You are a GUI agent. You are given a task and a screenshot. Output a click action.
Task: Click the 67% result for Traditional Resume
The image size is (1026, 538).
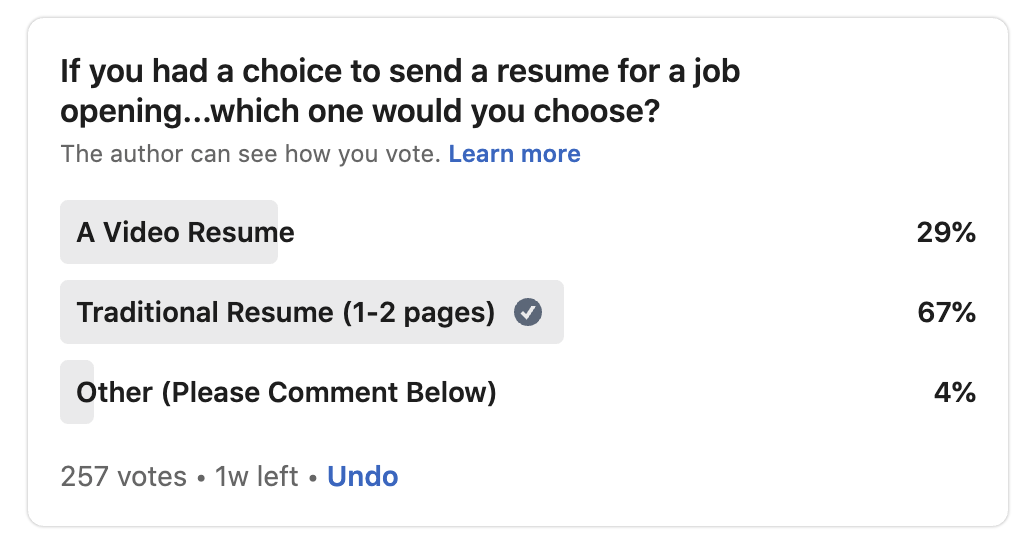tap(945, 313)
